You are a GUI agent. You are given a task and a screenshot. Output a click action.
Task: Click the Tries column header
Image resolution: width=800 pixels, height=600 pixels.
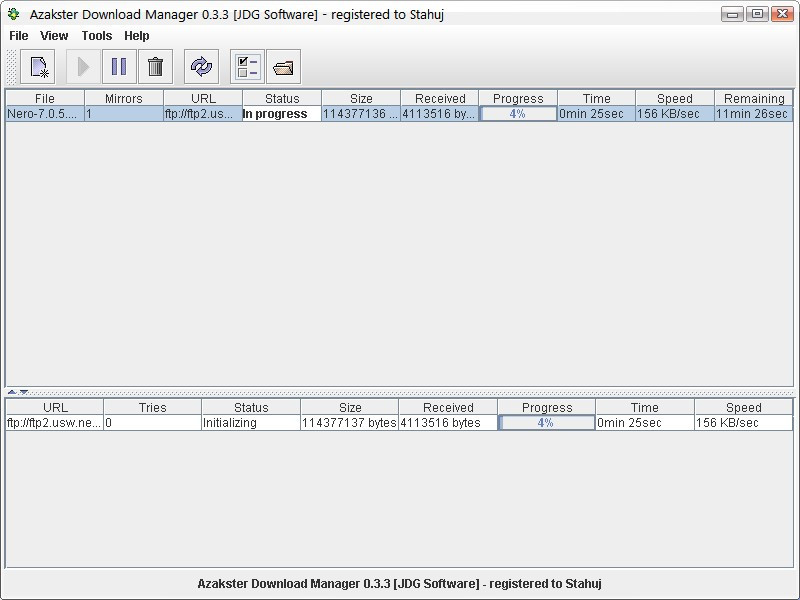coord(153,407)
